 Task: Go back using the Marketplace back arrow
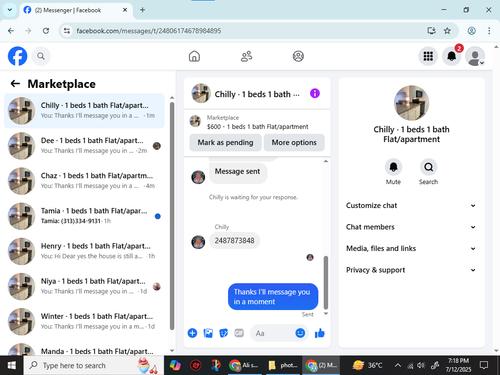coord(15,84)
